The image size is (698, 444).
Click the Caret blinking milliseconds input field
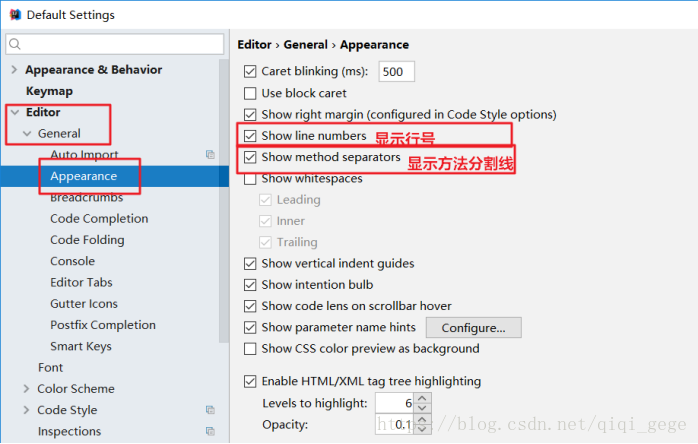pyautogui.click(x=396, y=72)
